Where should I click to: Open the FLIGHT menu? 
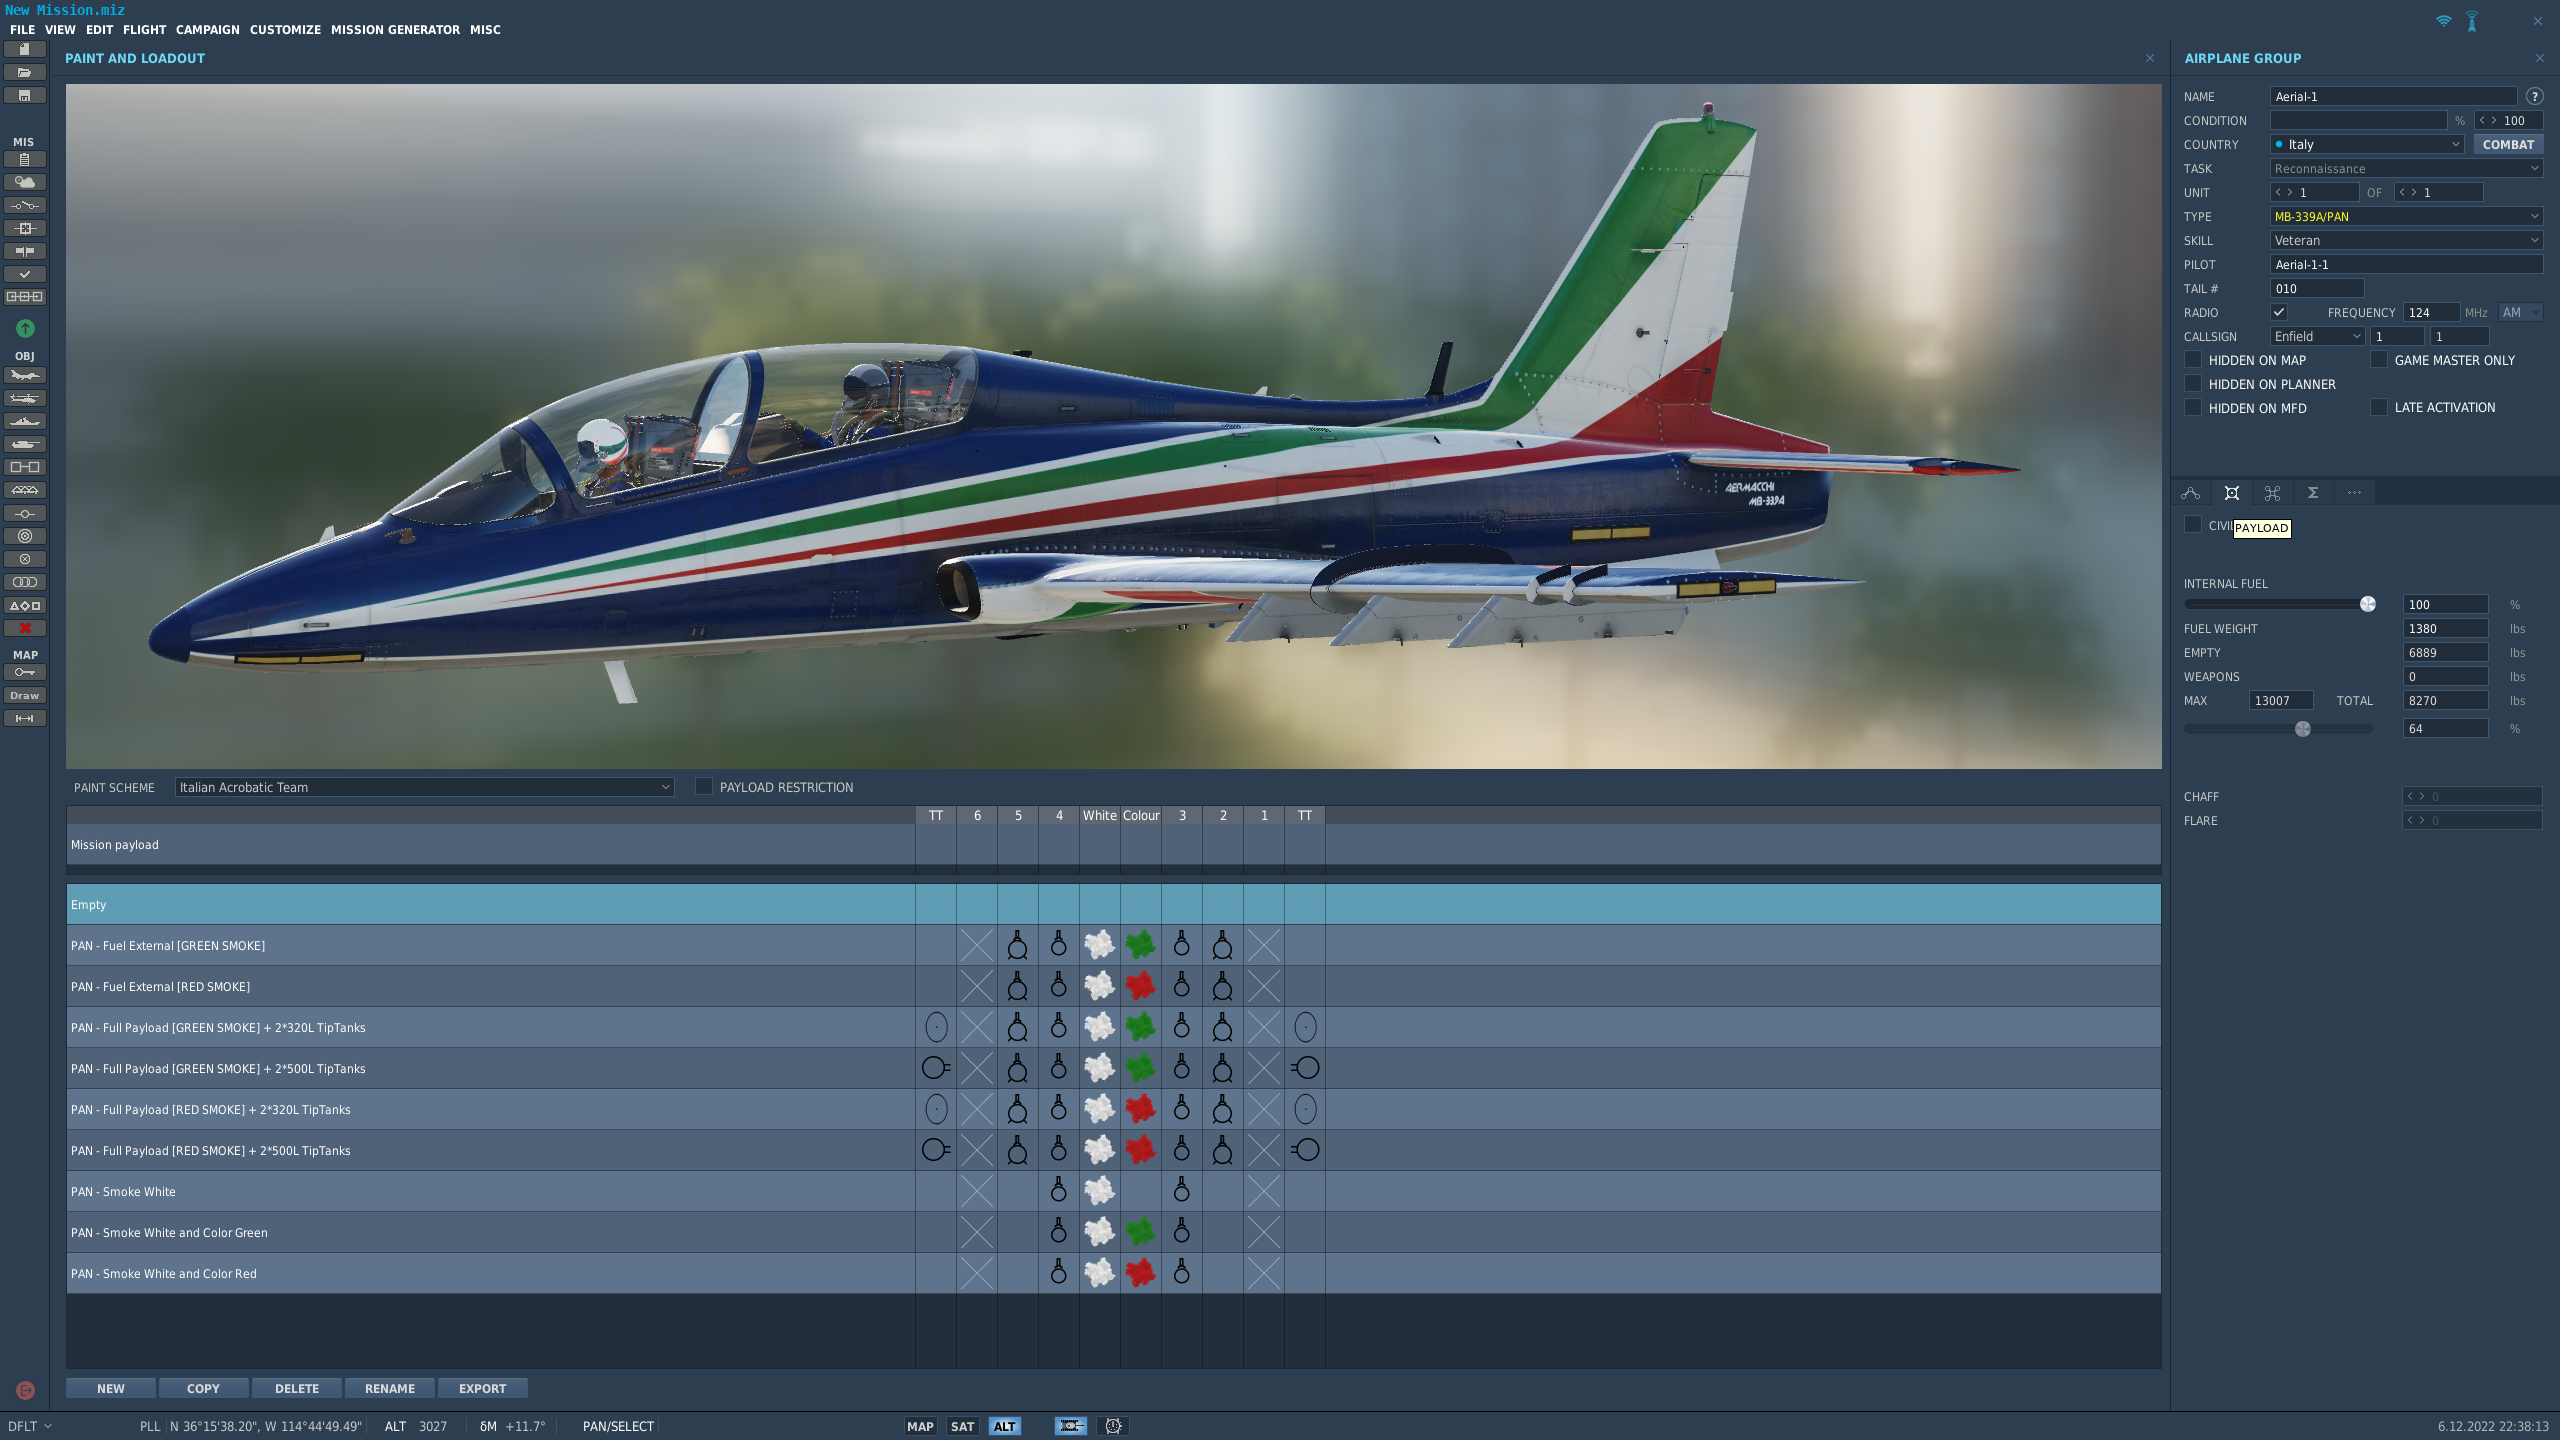click(x=145, y=29)
